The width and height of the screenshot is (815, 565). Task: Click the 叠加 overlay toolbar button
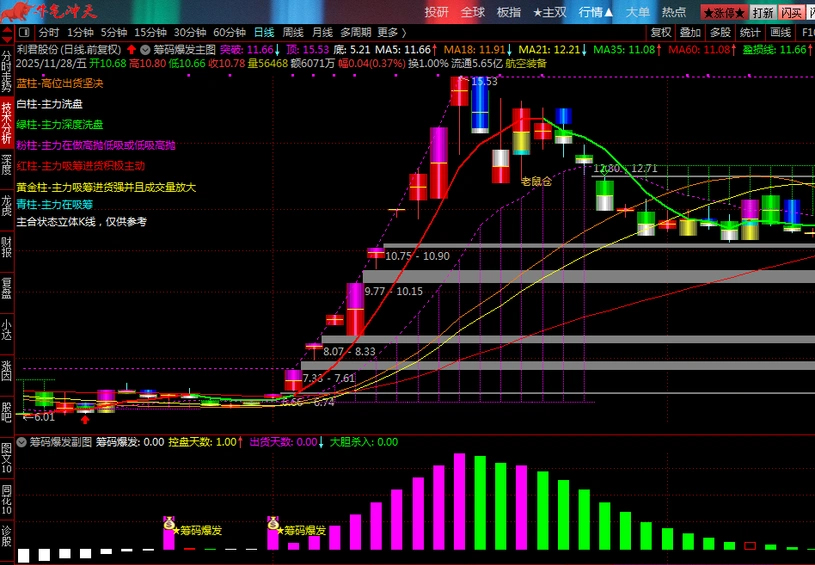click(x=690, y=32)
